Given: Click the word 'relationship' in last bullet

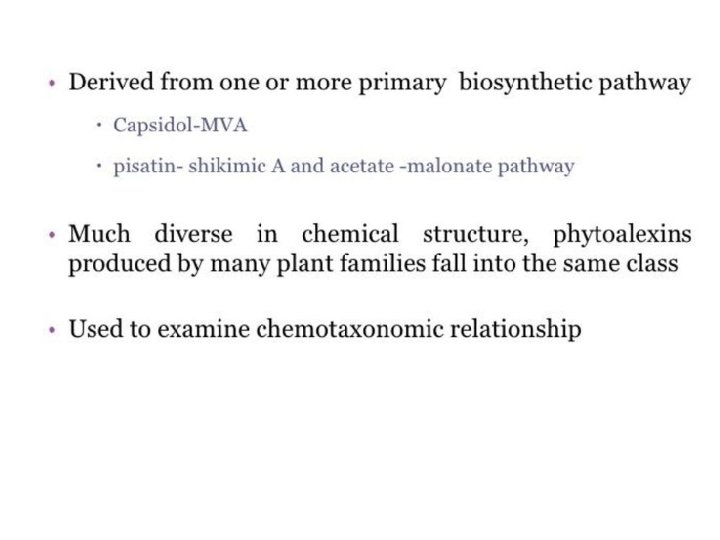Looking at the screenshot, I should click(x=516, y=329).
